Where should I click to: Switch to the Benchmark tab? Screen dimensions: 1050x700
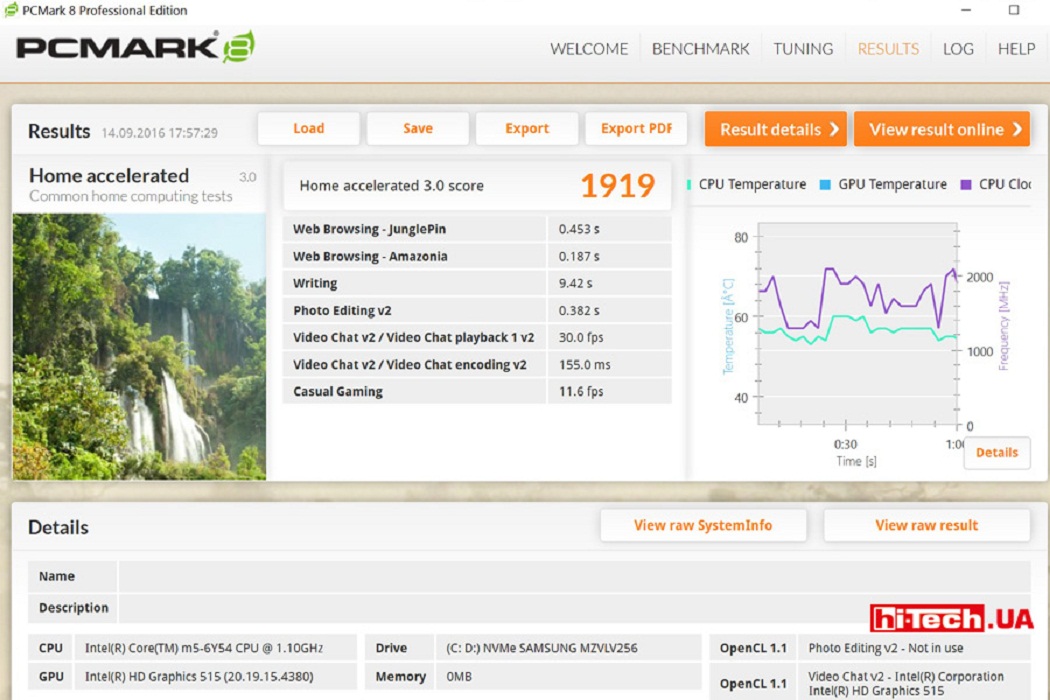[x=700, y=49]
